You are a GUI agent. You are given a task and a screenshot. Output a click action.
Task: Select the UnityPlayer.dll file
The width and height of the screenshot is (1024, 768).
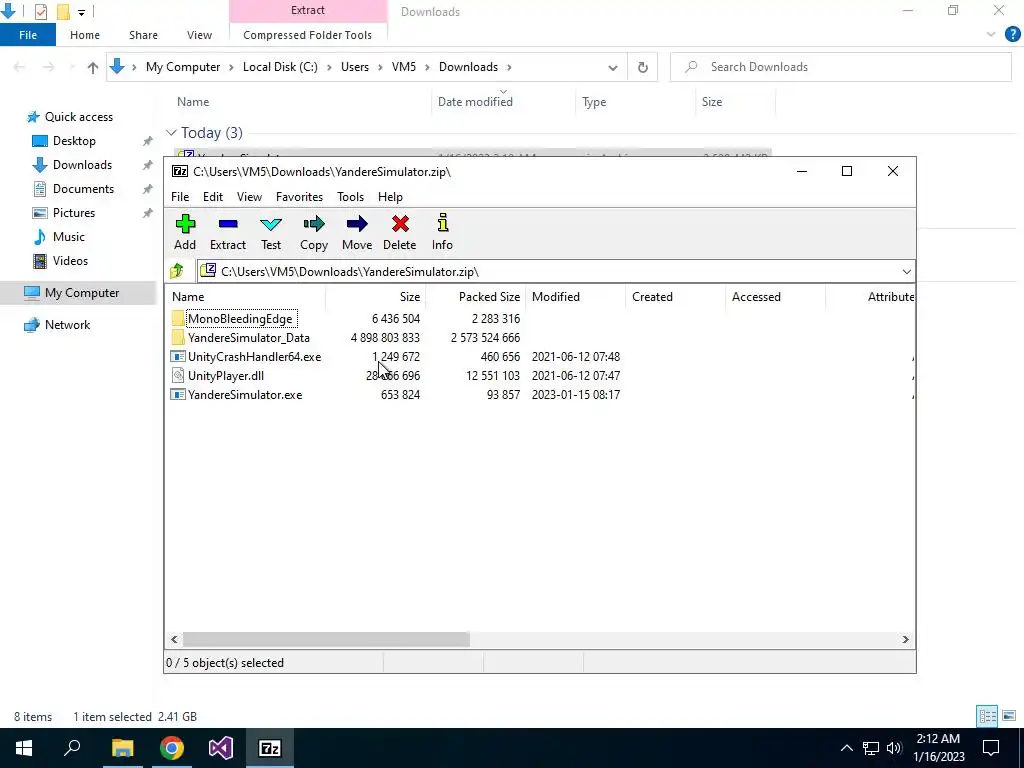226,376
